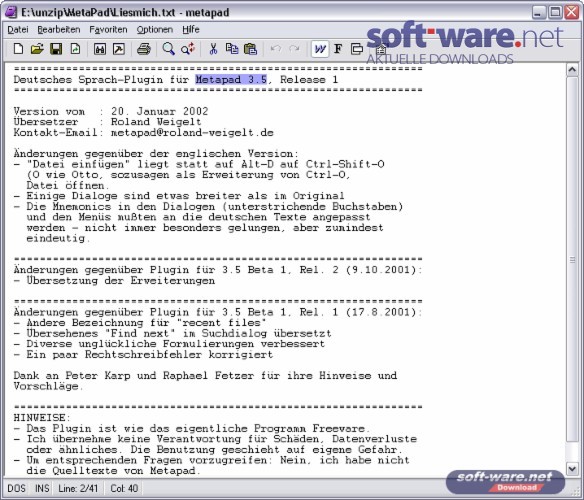Click the 'Line: 2/41' status bar entry
The width and height of the screenshot is (584, 500).
point(78,488)
